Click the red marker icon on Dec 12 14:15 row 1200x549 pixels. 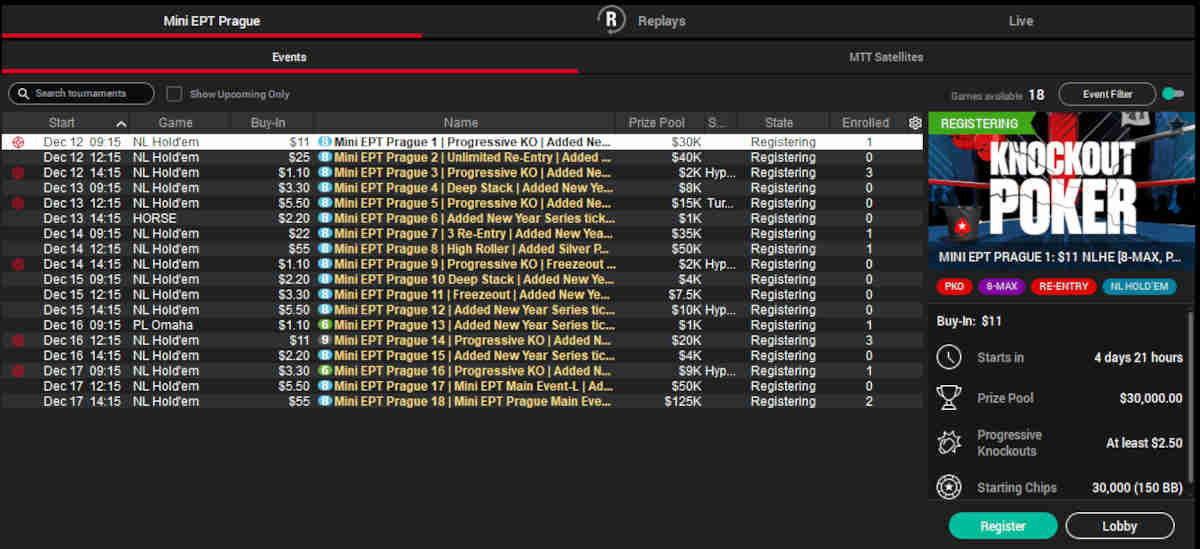[x=17, y=173]
